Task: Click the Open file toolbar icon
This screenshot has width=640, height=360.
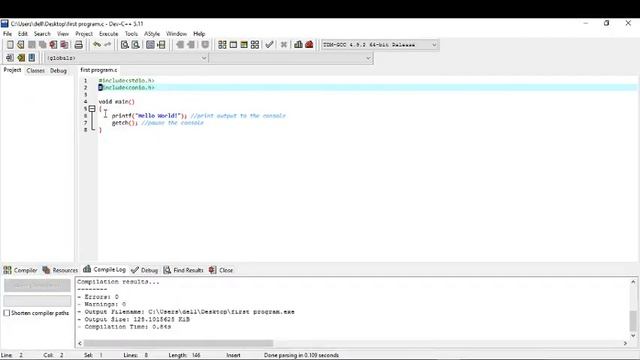Action: click(20, 45)
